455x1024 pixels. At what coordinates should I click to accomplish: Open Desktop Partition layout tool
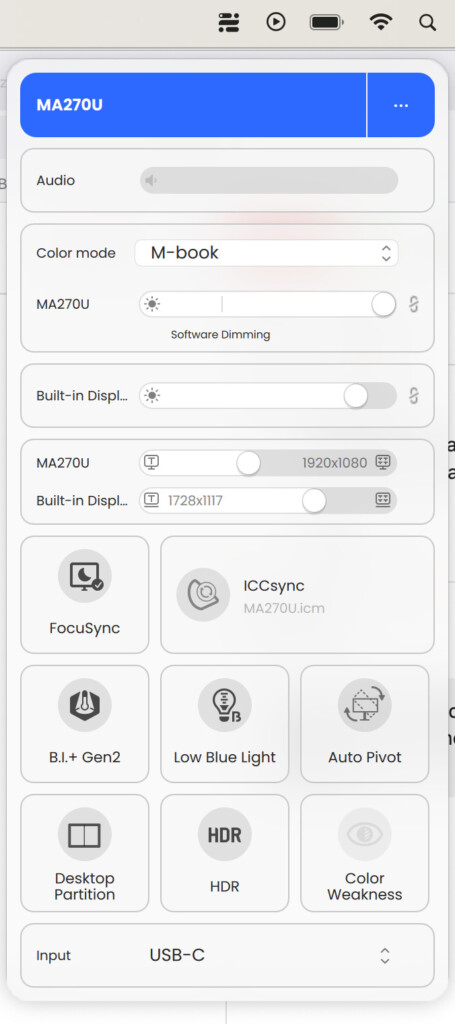tap(85, 853)
